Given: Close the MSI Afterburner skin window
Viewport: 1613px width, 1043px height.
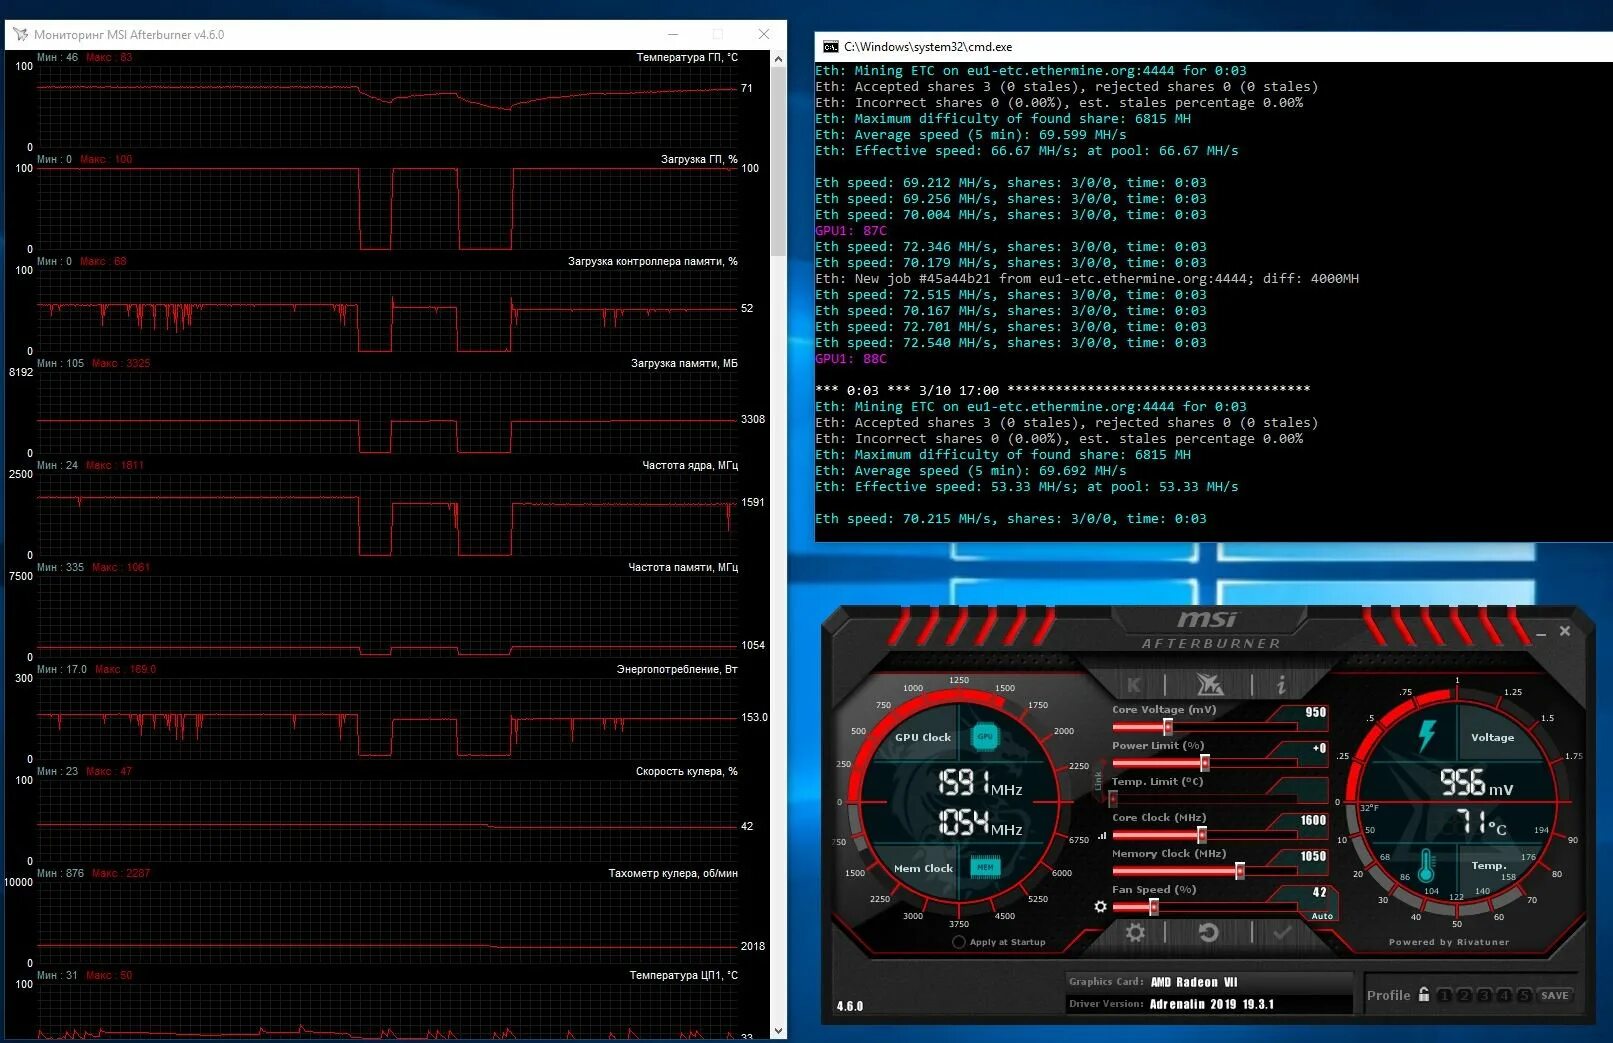Looking at the screenshot, I should 1565,631.
